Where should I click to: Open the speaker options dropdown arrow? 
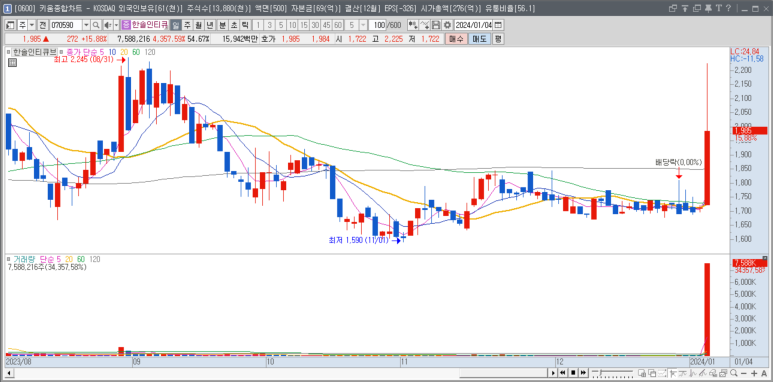tap(116, 25)
